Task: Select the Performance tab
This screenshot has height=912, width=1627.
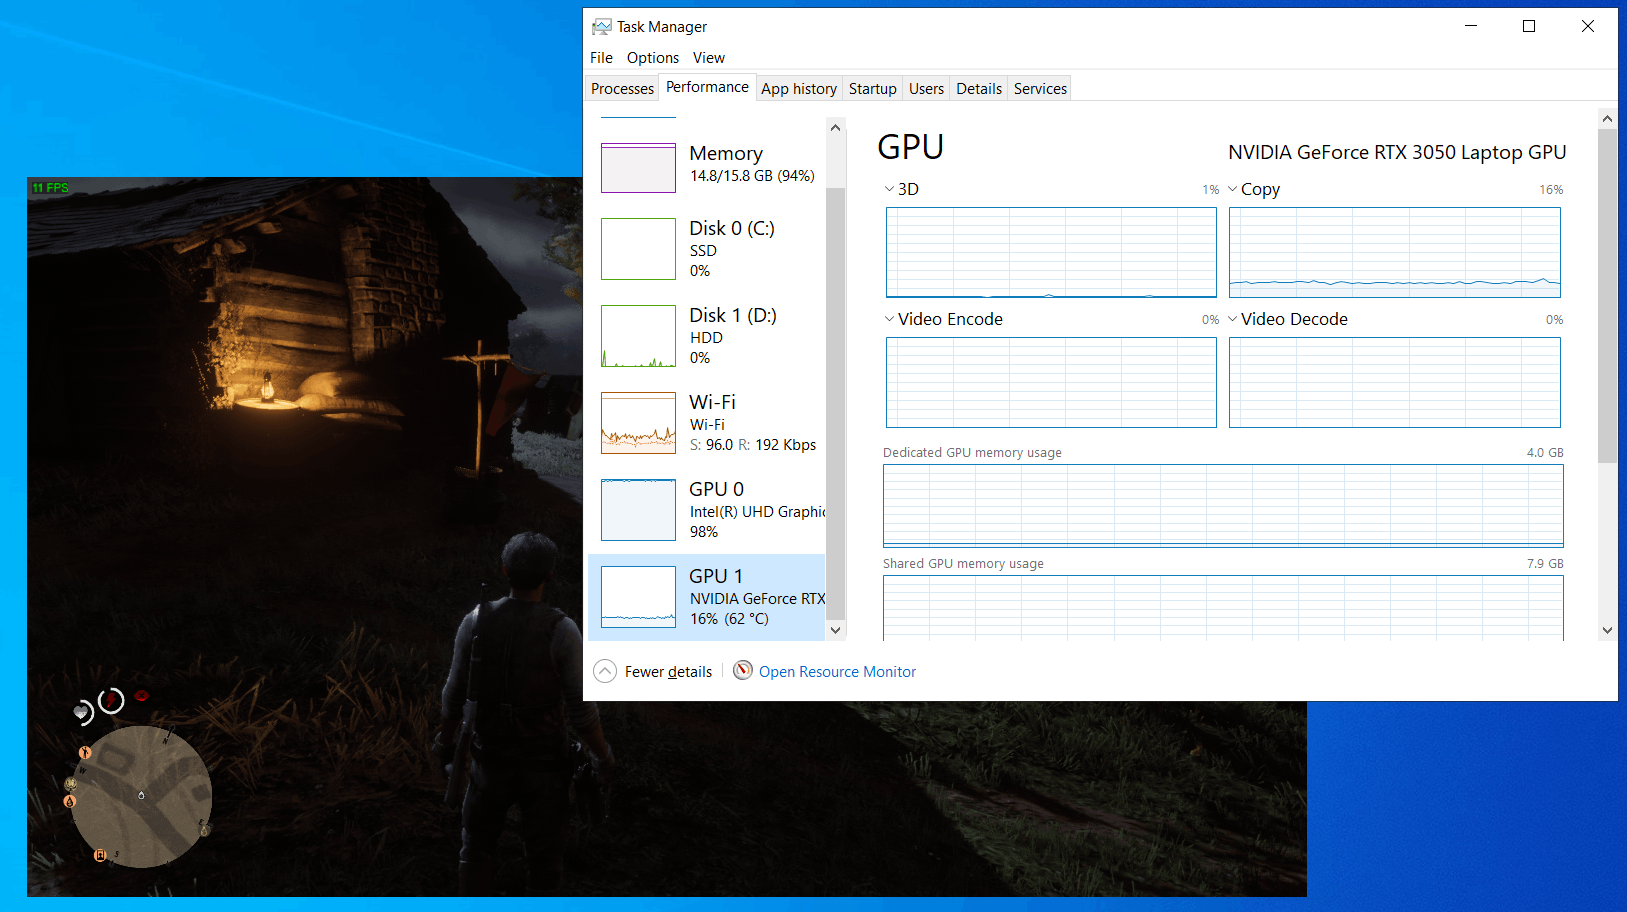Action: coord(707,87)
